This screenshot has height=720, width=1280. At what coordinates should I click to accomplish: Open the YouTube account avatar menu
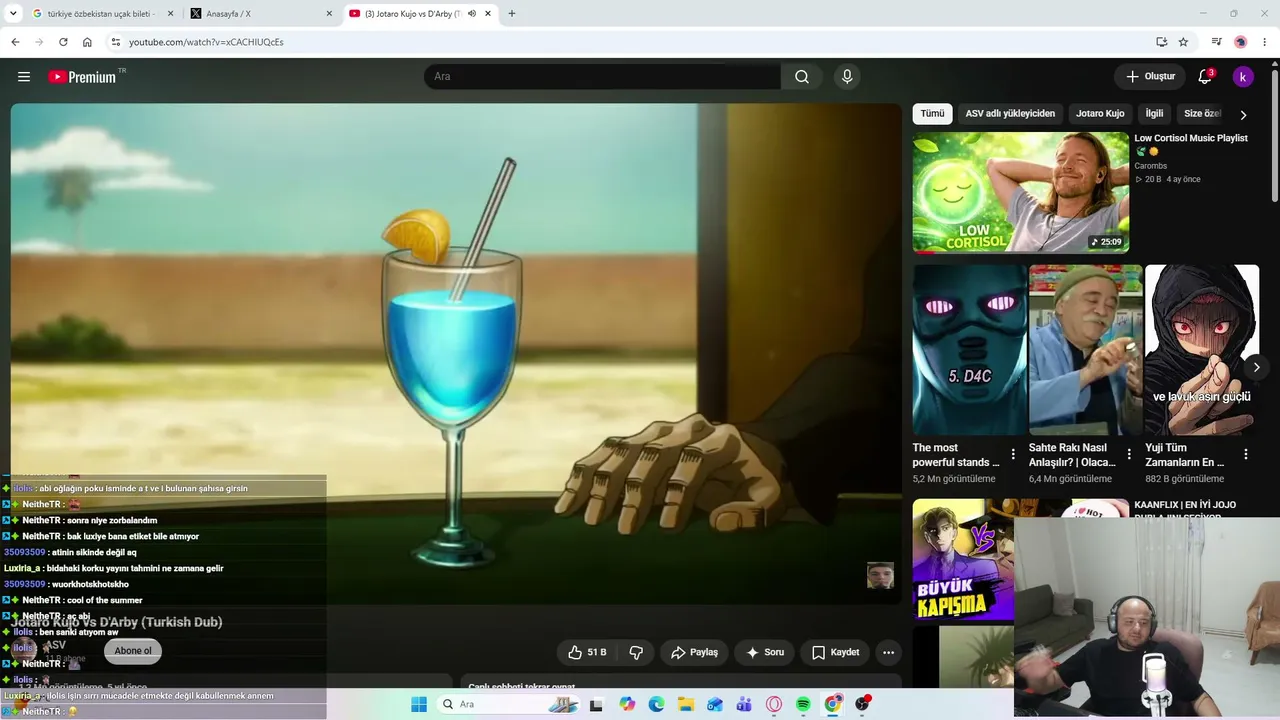click(1243, 77)
